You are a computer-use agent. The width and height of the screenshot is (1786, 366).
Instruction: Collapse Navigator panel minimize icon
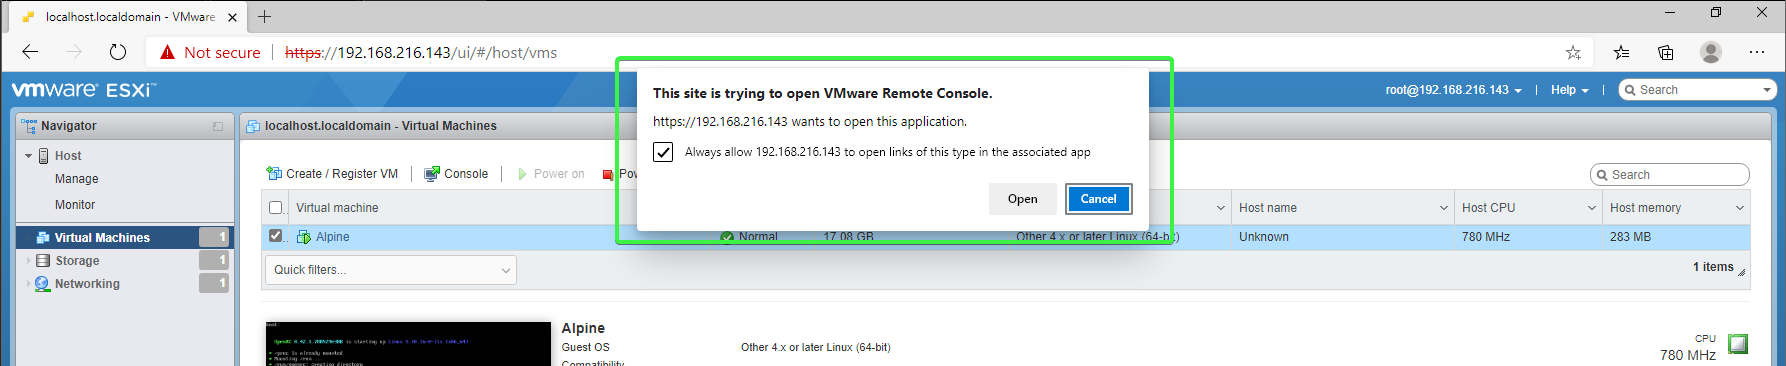218,126
